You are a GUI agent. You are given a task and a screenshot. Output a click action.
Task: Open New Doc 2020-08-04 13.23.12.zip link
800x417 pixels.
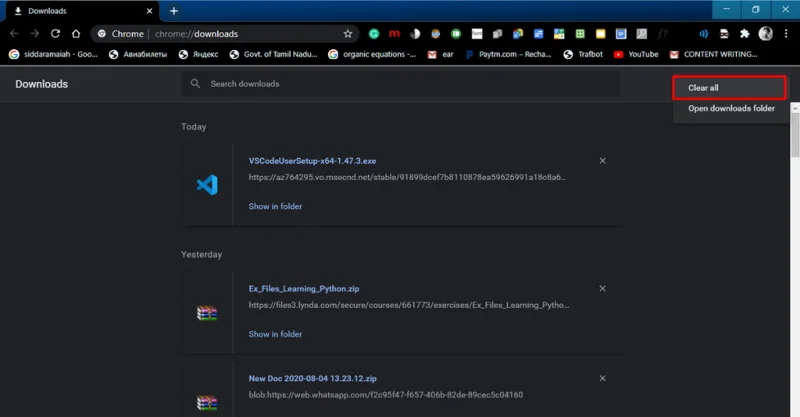(313, 378)
